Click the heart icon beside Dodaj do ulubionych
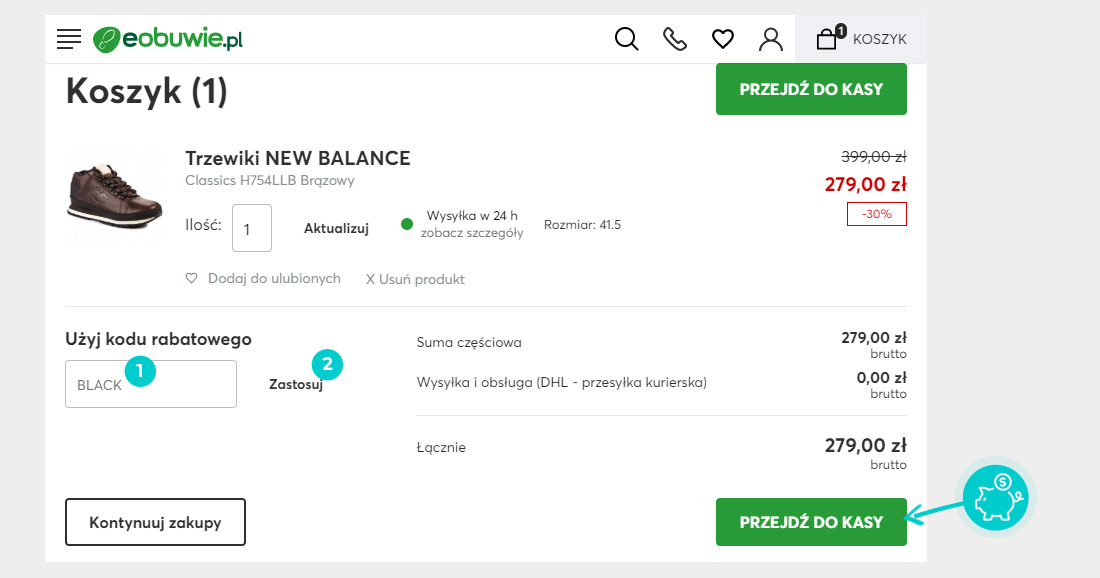1100x578 pixels. 192,278
